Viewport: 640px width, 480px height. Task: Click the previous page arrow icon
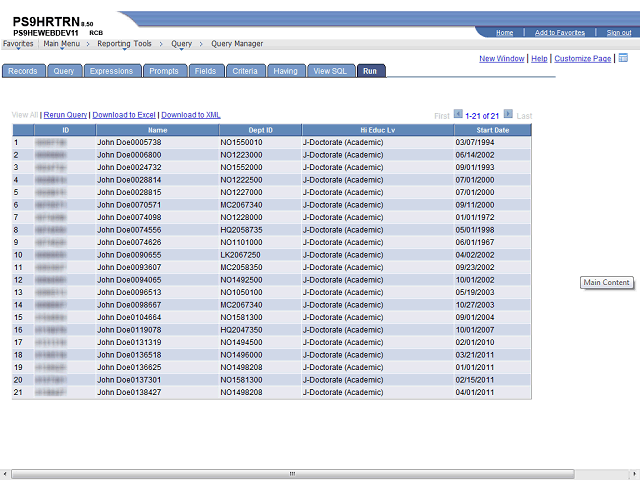[x=458, y=114]
